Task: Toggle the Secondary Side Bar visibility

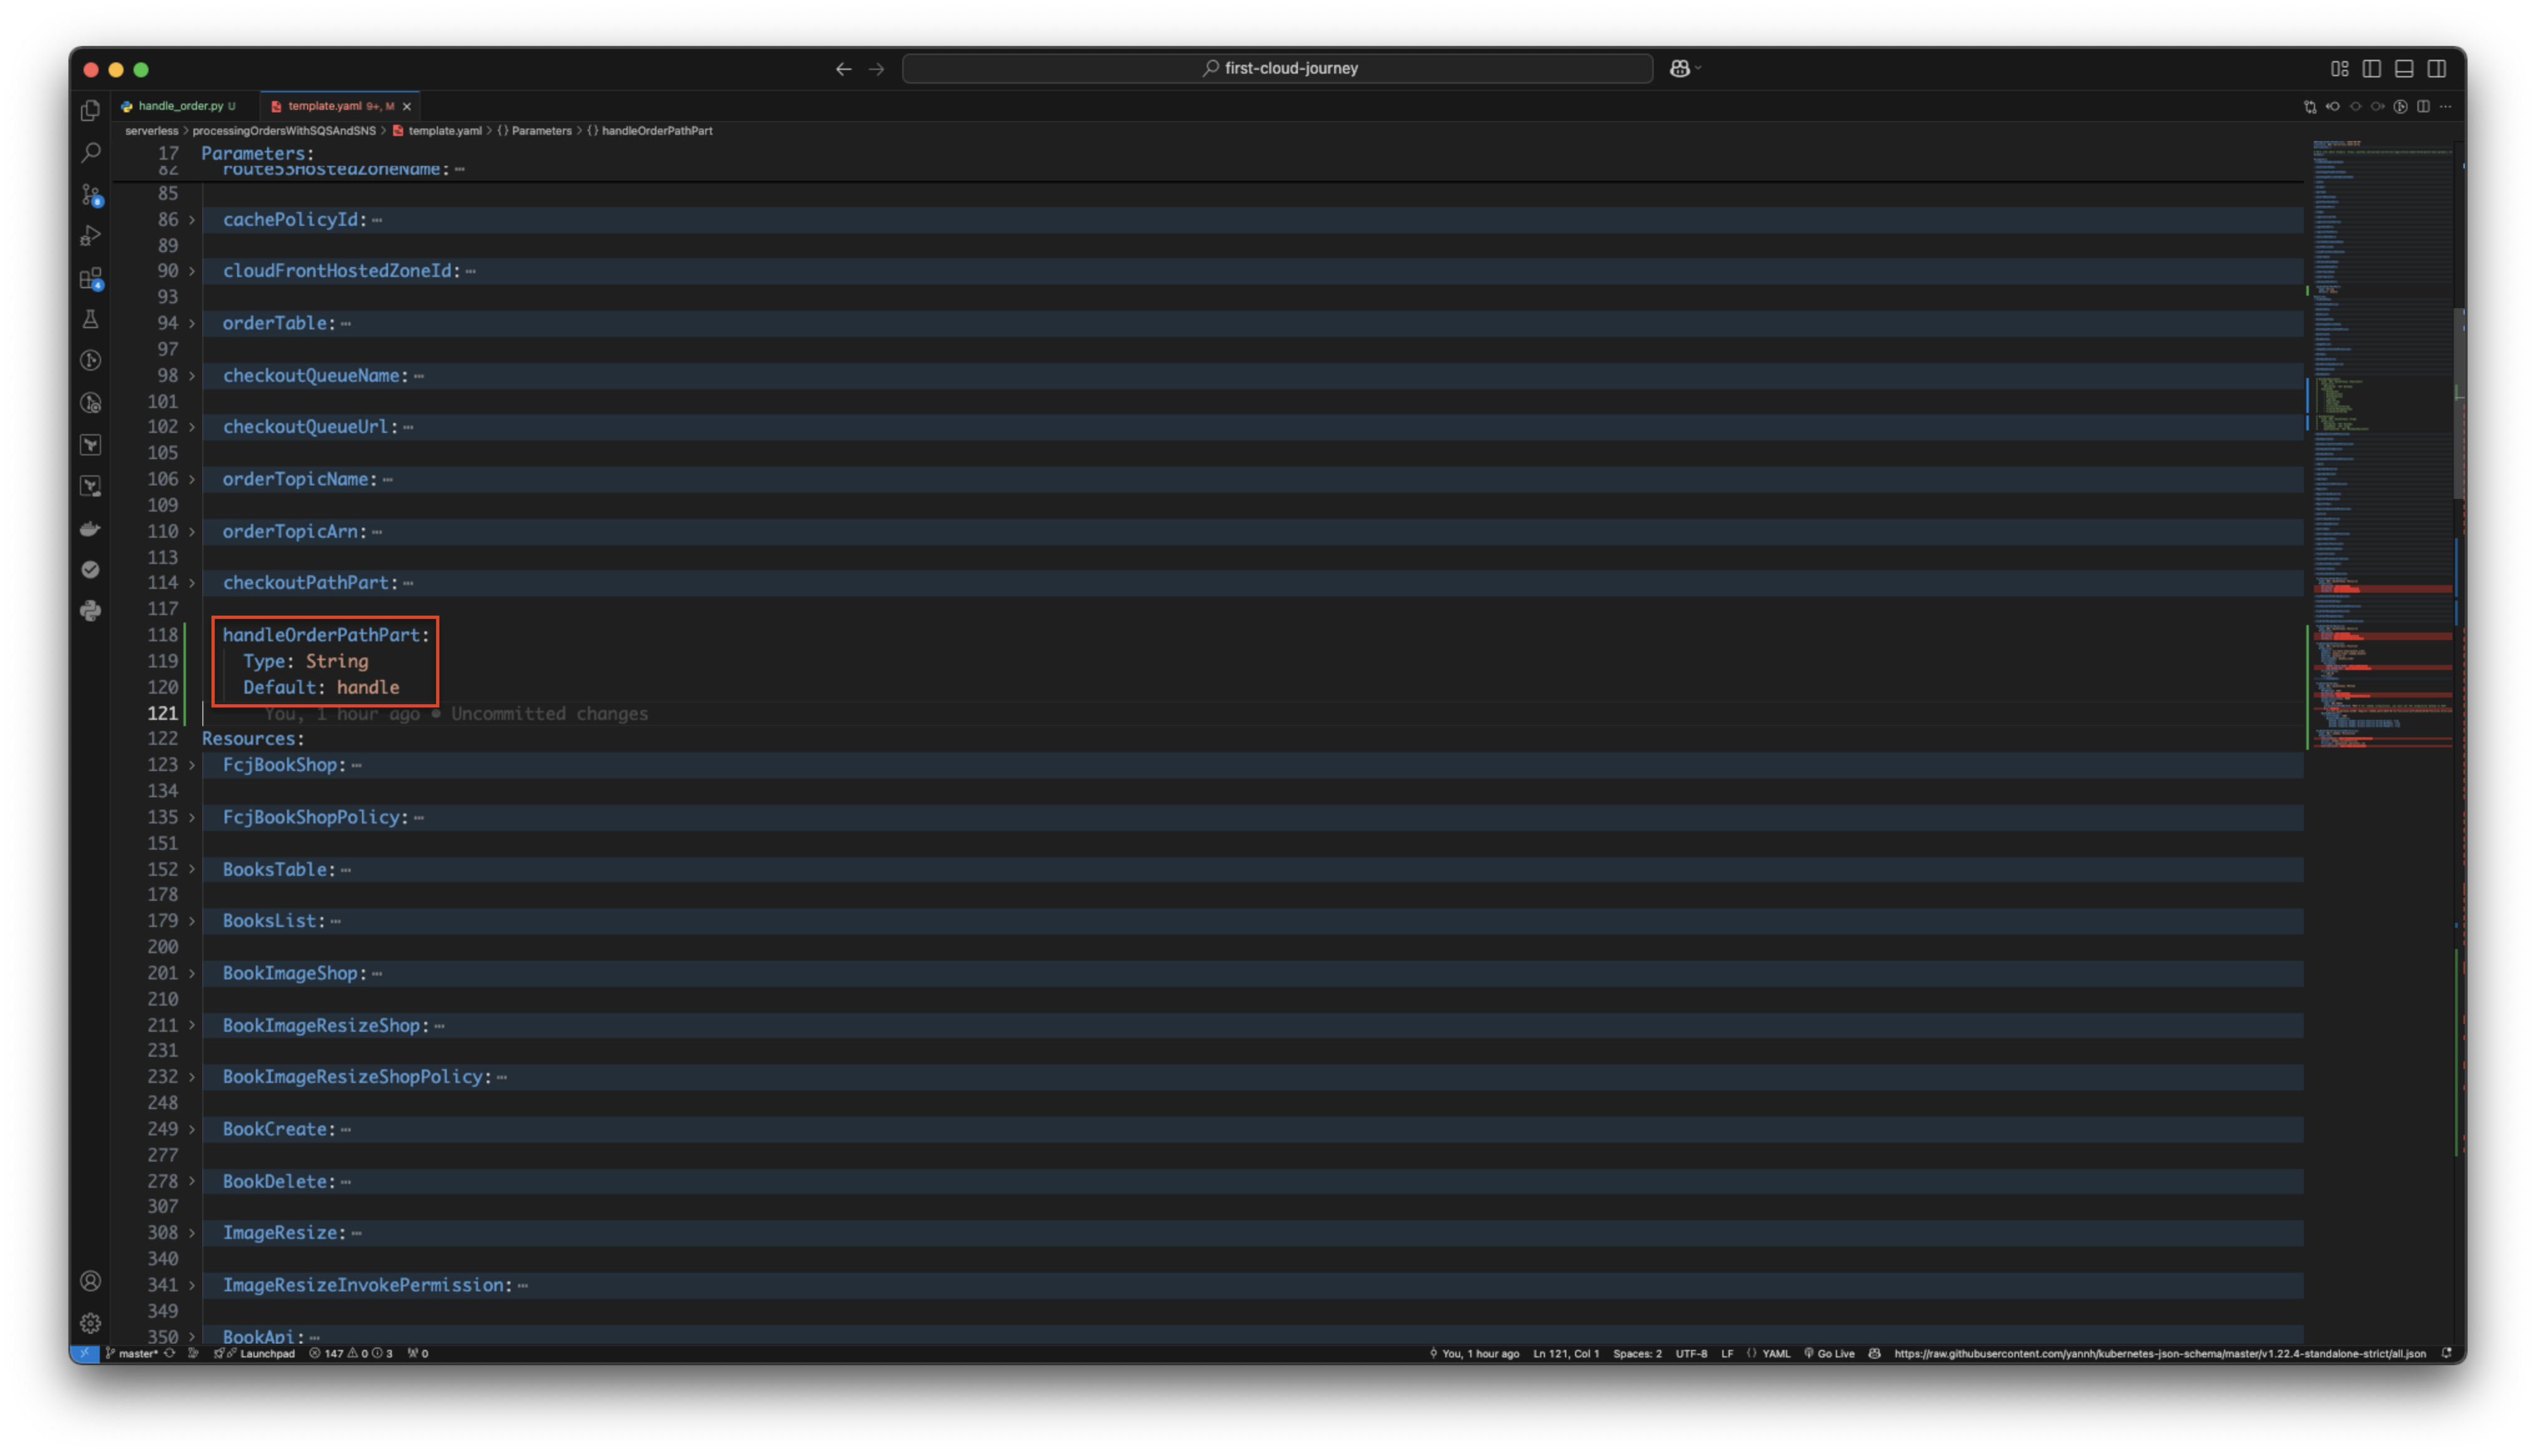Action: [x=2436, y=68]
